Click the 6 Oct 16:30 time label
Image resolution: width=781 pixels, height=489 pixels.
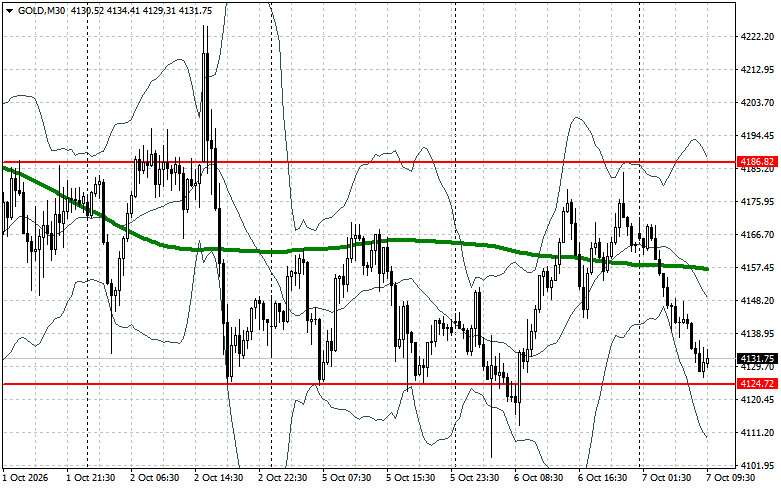pyautogui.click(x=603, y=478)
